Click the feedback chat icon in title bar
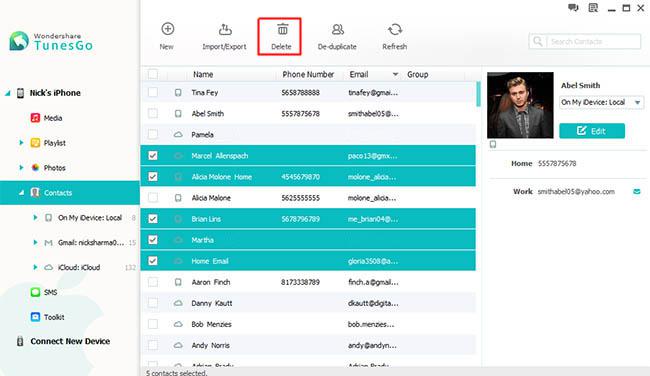 click(573, 8)
